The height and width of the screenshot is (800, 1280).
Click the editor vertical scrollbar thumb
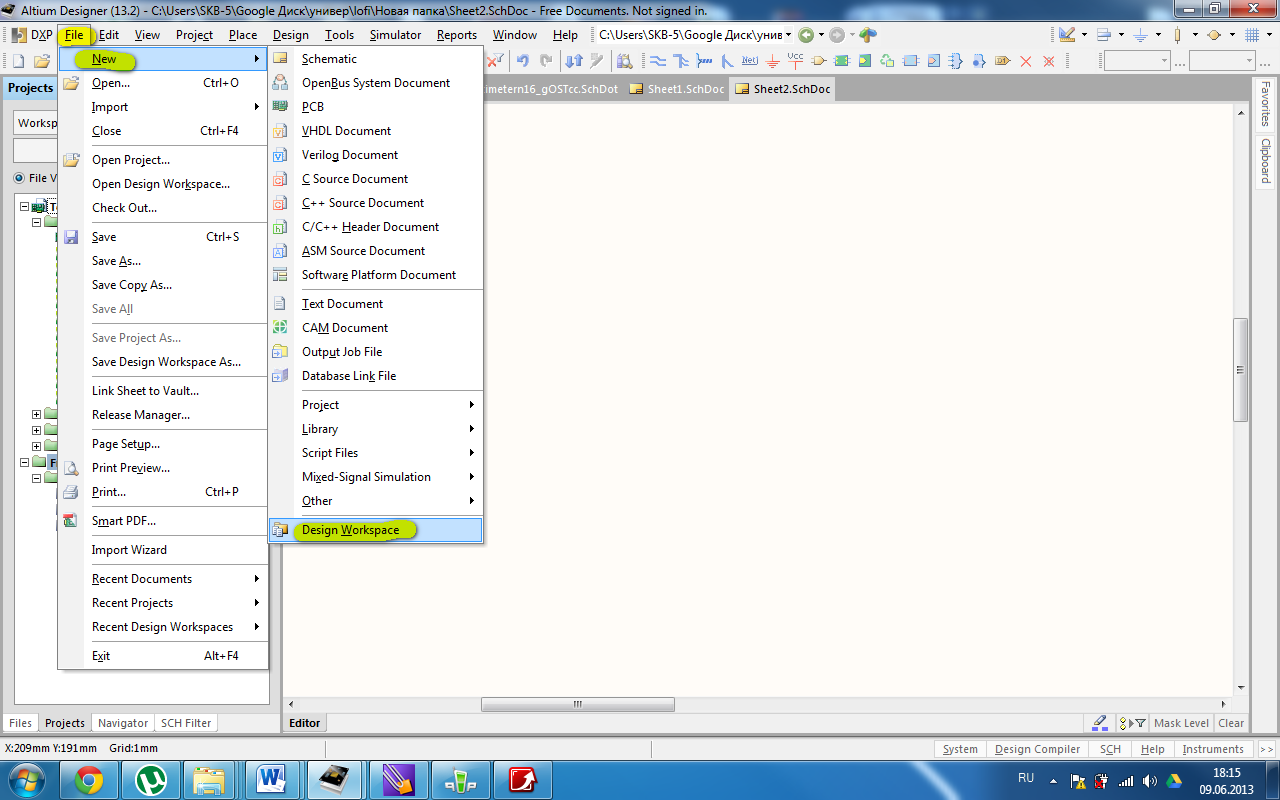point(1240,369)
